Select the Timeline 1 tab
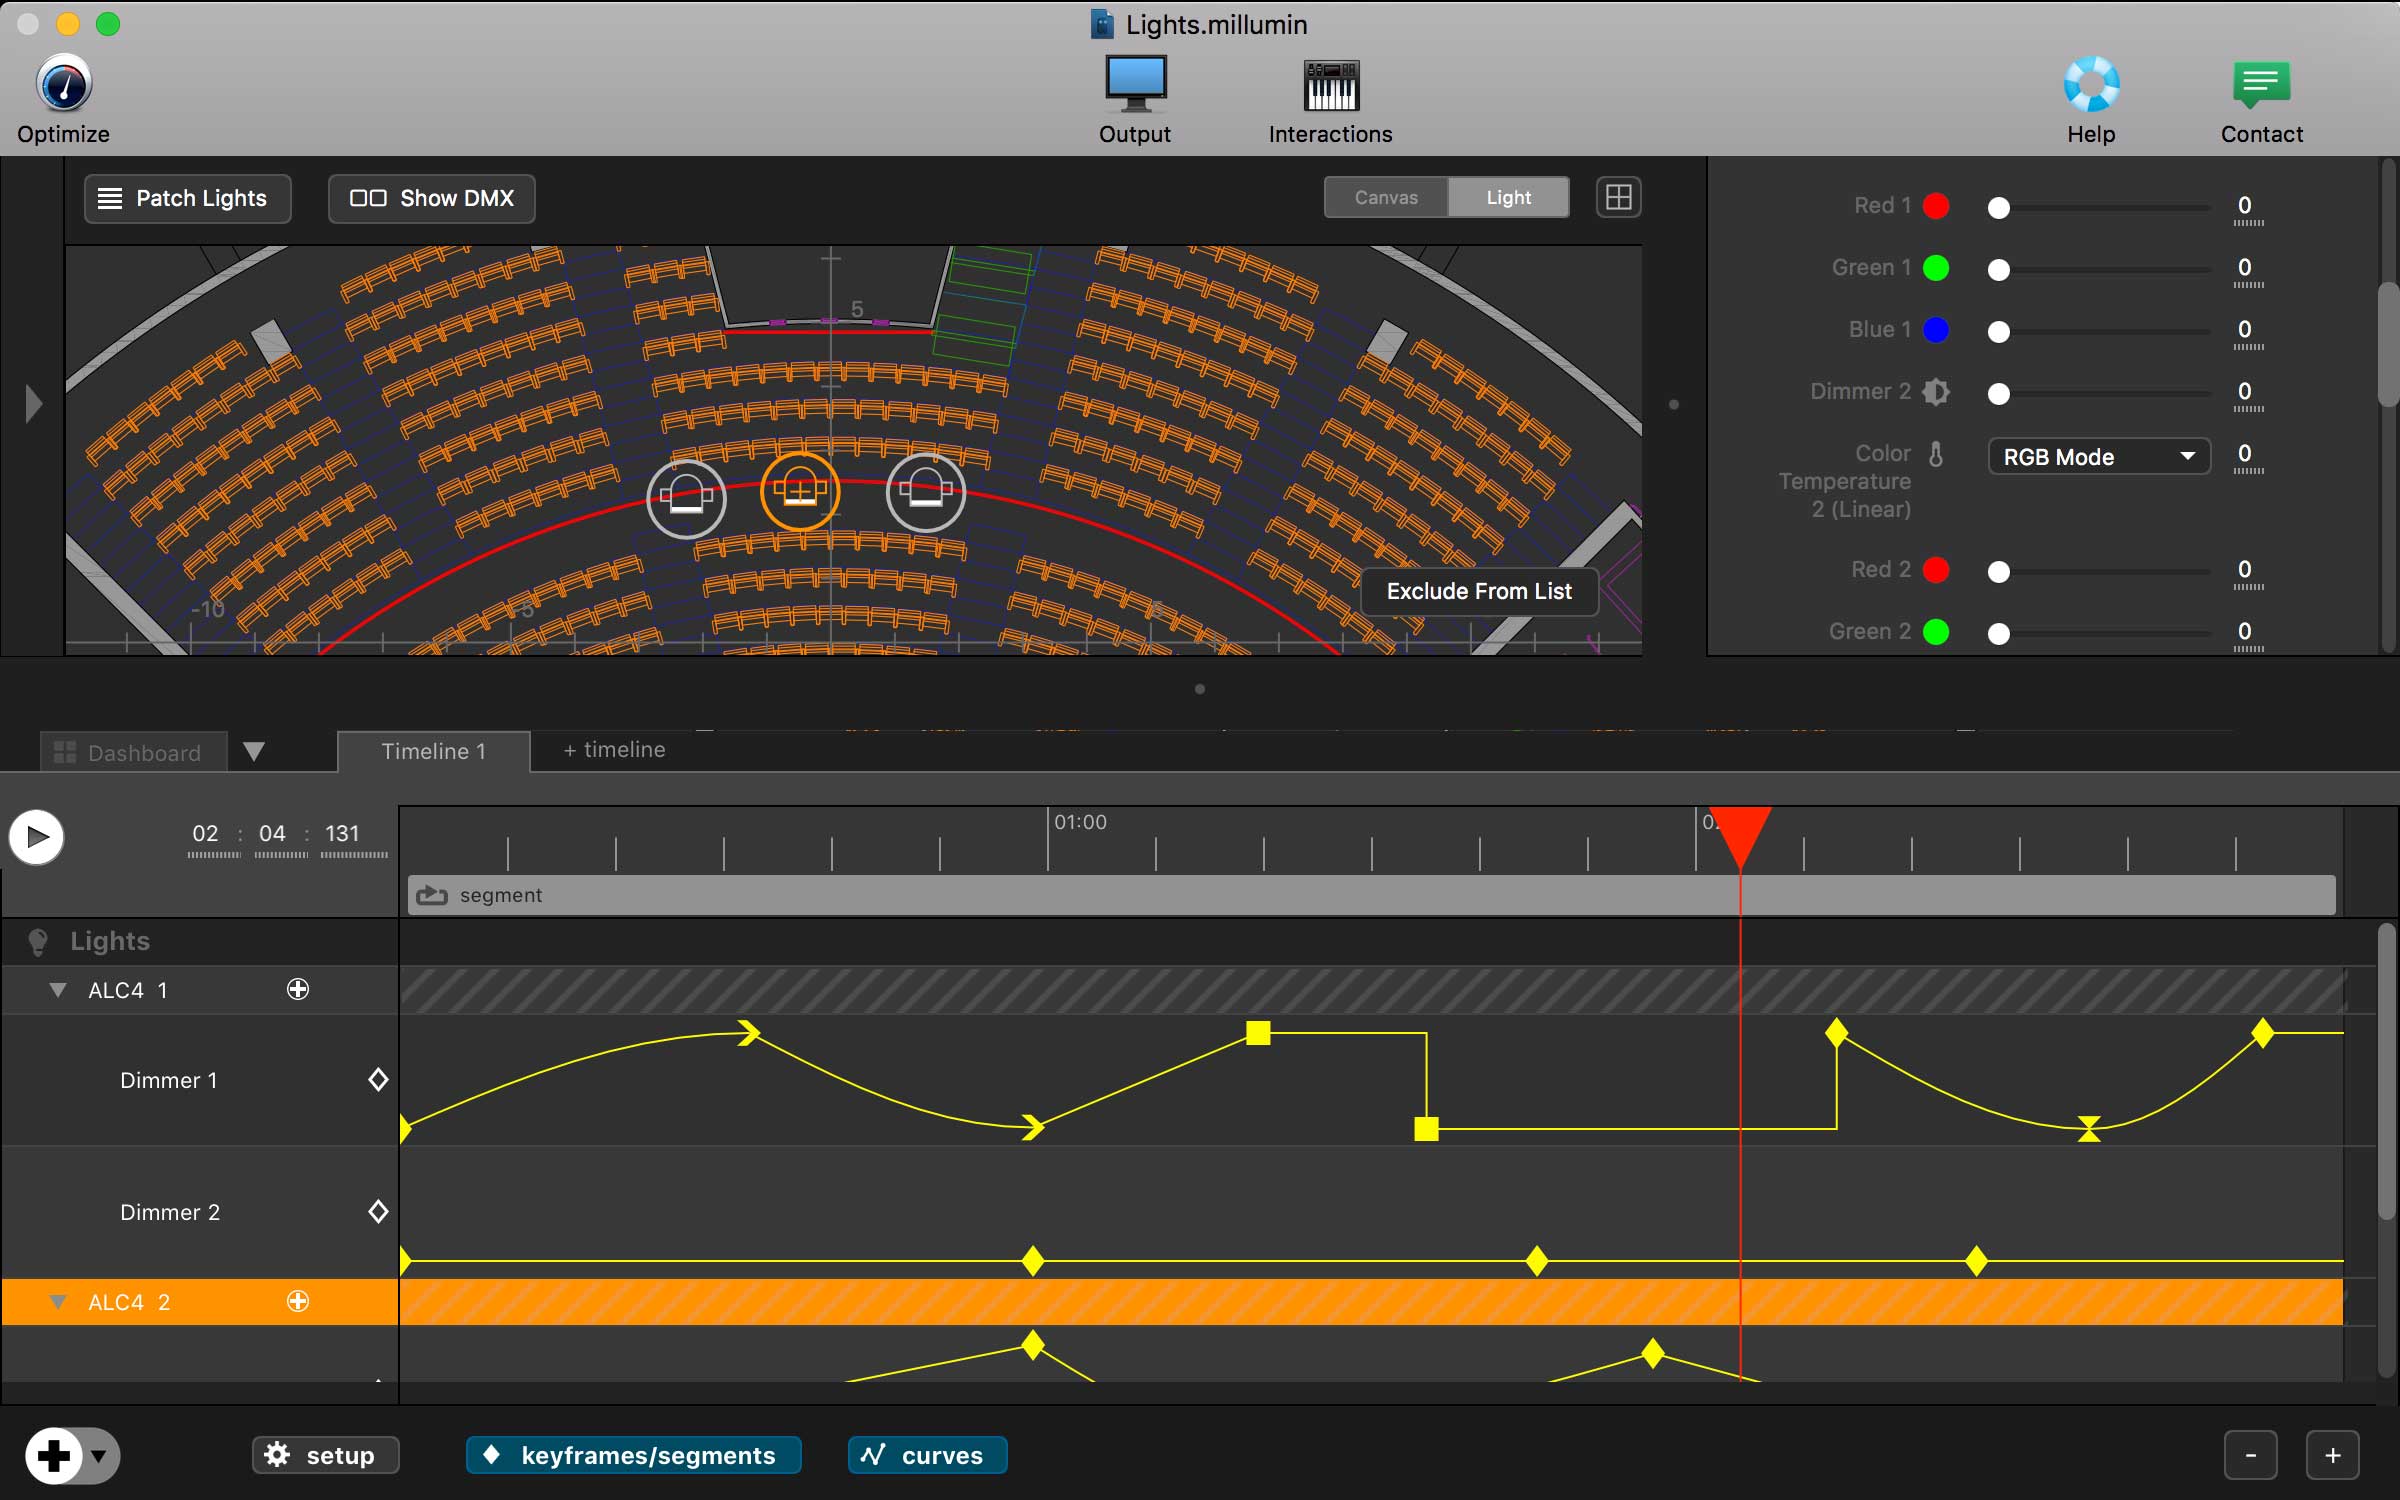The height and width of the screenshot is (1500, 2400). click(433, 752)
